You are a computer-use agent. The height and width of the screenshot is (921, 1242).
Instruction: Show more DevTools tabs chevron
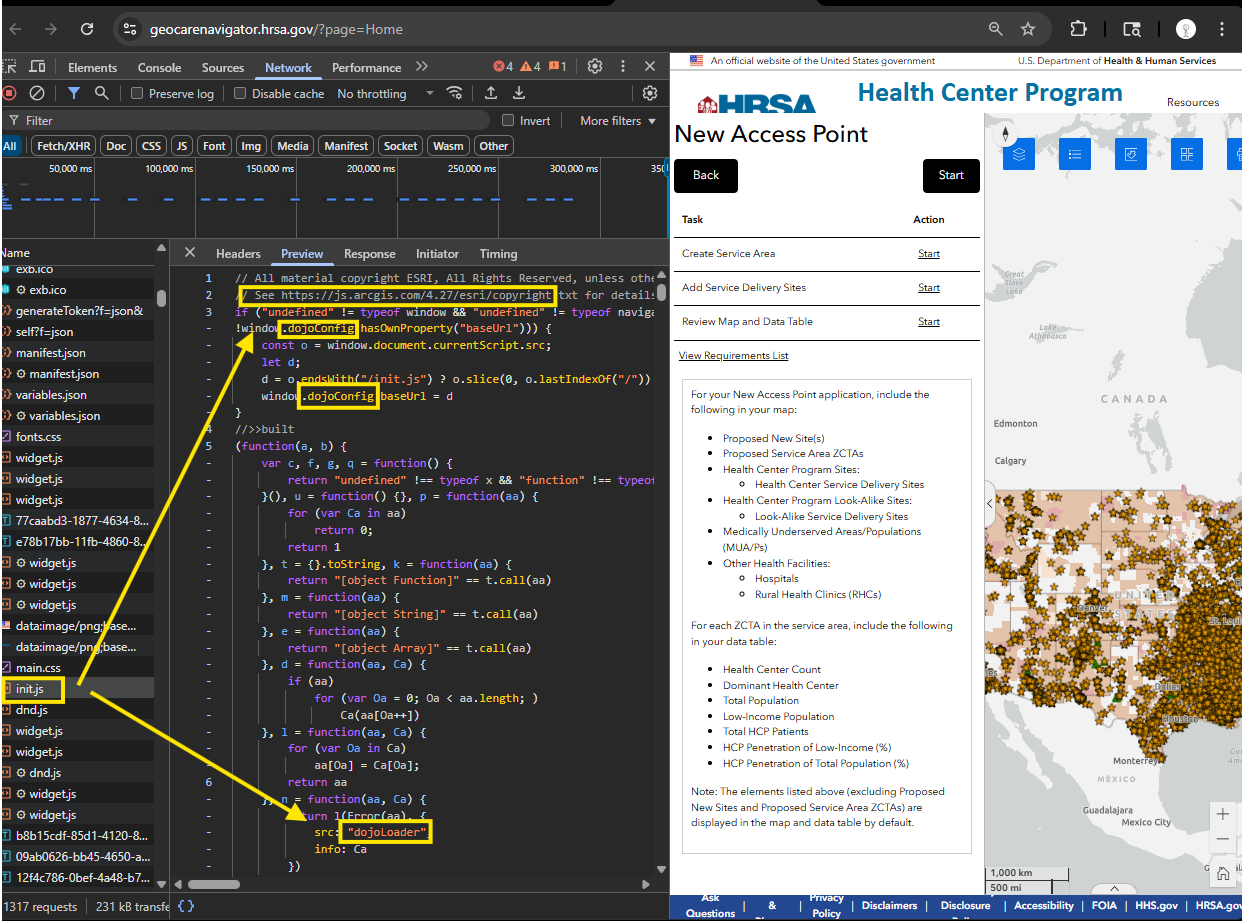[422, 67]
